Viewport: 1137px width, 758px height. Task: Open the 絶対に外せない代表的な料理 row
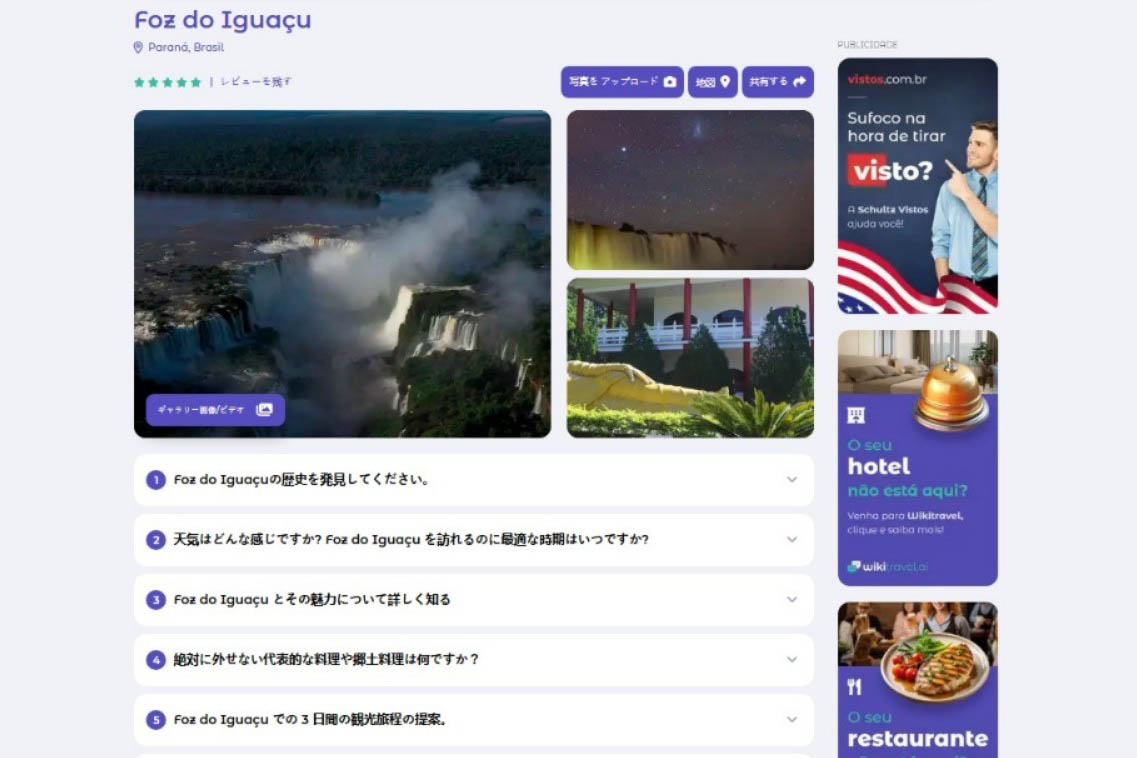(x=474, y=659)
